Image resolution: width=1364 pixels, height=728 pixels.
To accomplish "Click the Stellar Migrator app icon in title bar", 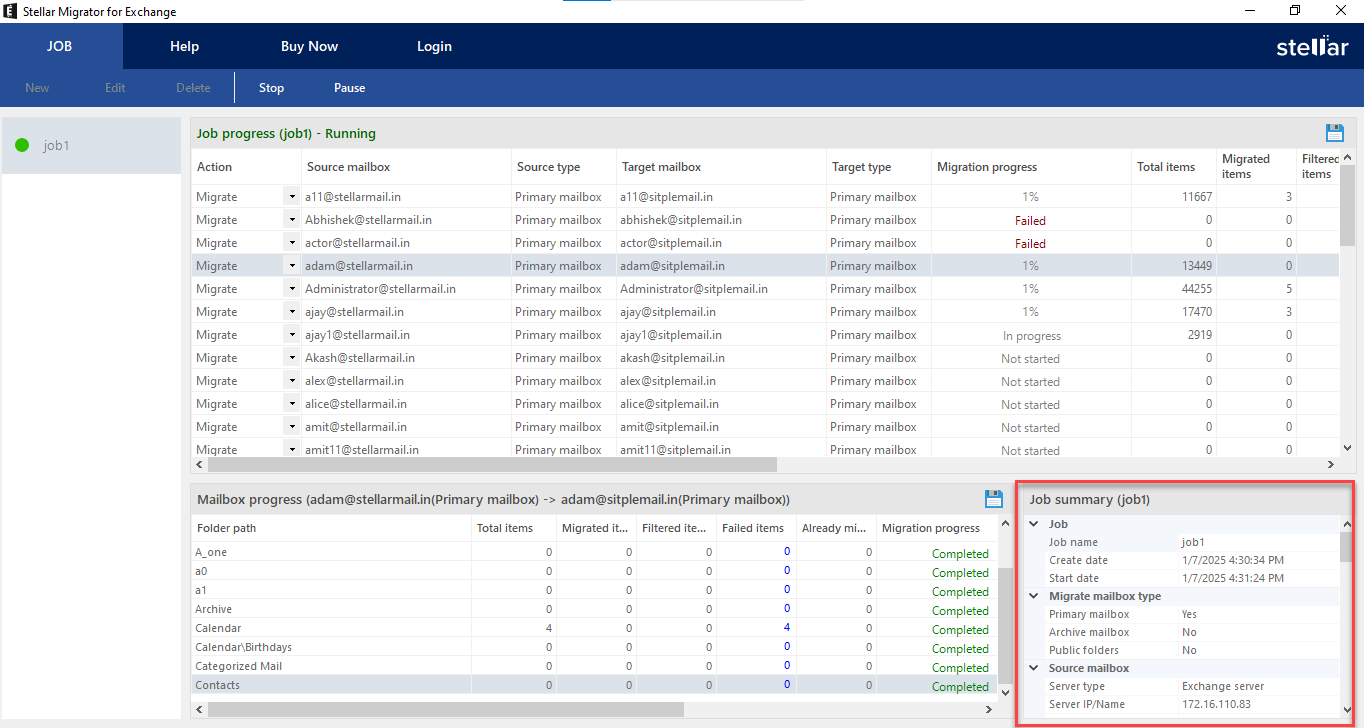I will pyautogui.click(x=10, y=11).
